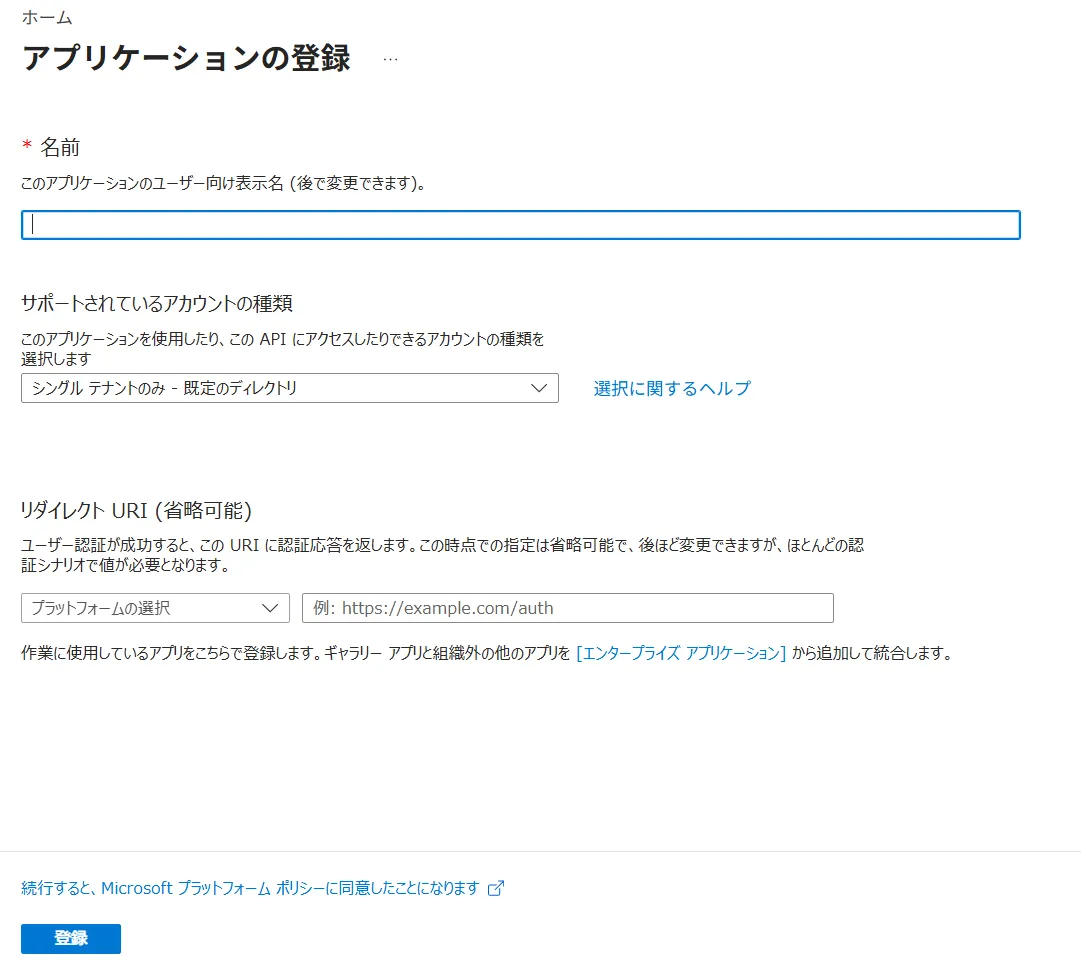The height and width of the screenshot is (964, 1081).
Task: Click the required asterisk beside 名前
Action: coord(25,146)
